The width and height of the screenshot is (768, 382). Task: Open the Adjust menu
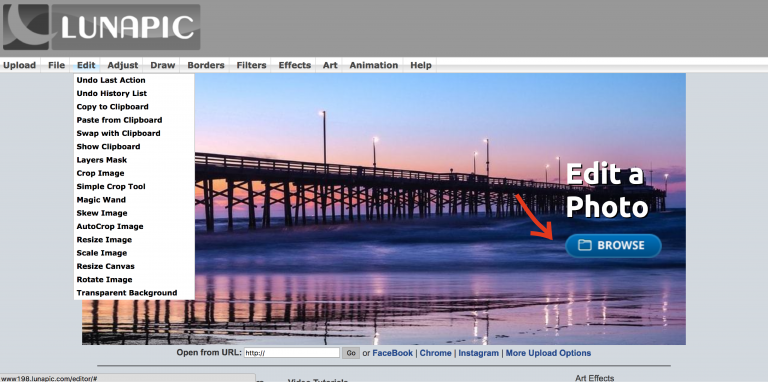pyautogui.click(x=123, y=65)
